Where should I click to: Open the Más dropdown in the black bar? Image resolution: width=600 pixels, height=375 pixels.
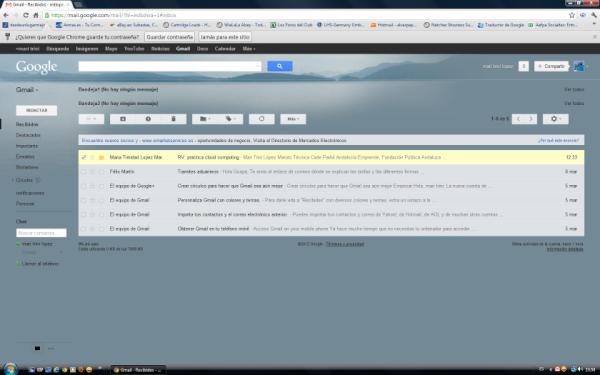click(x=249, y=49)
